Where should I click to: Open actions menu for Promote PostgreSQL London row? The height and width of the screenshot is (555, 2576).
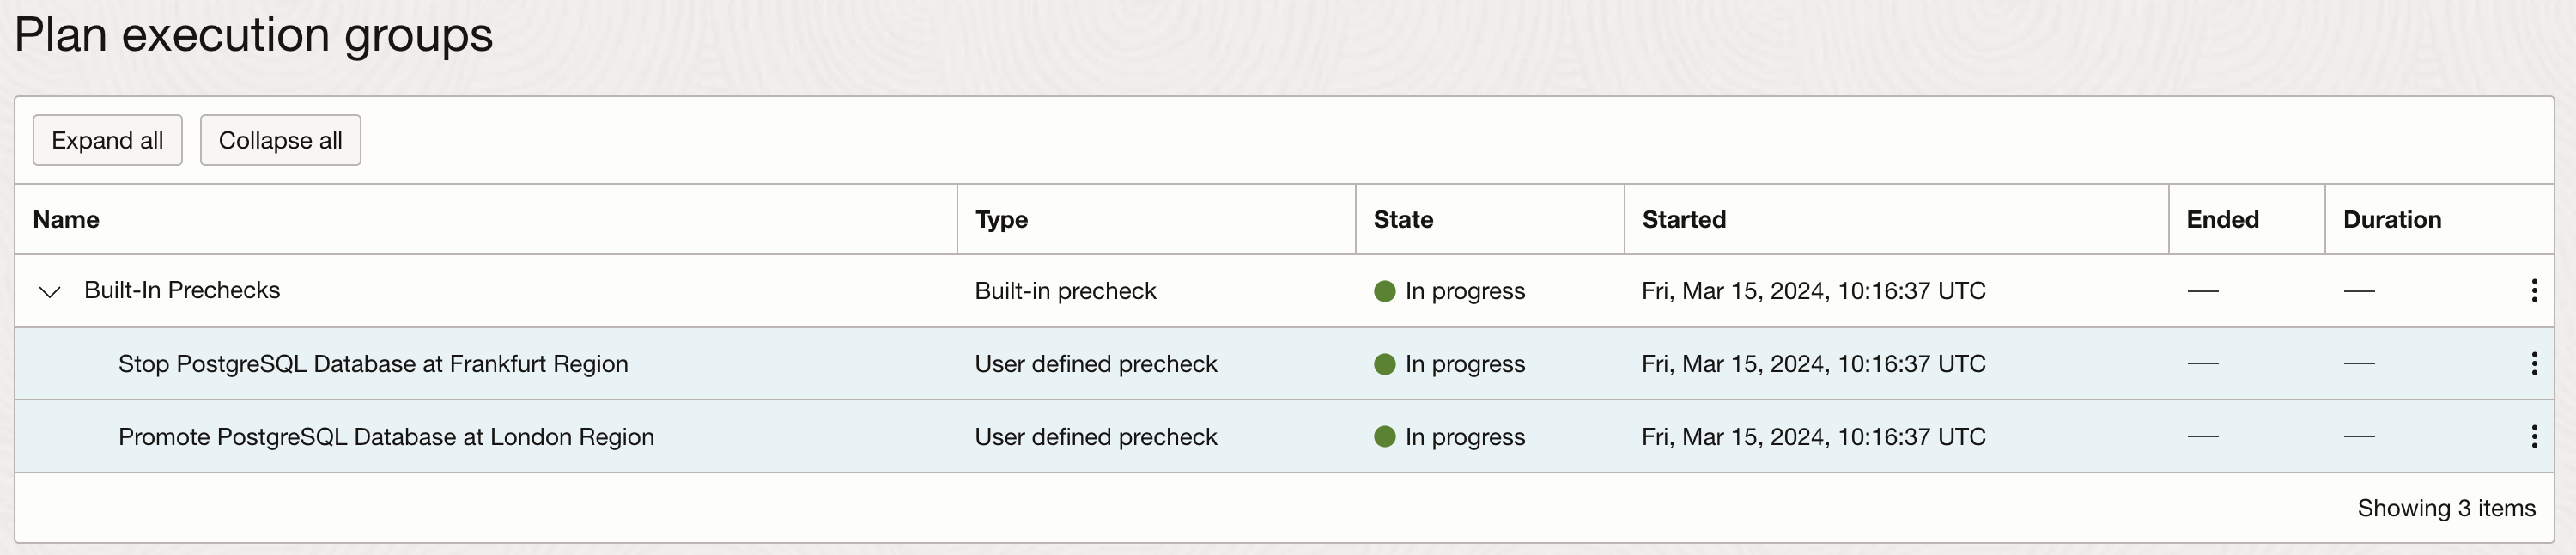tap(2533, 437)
